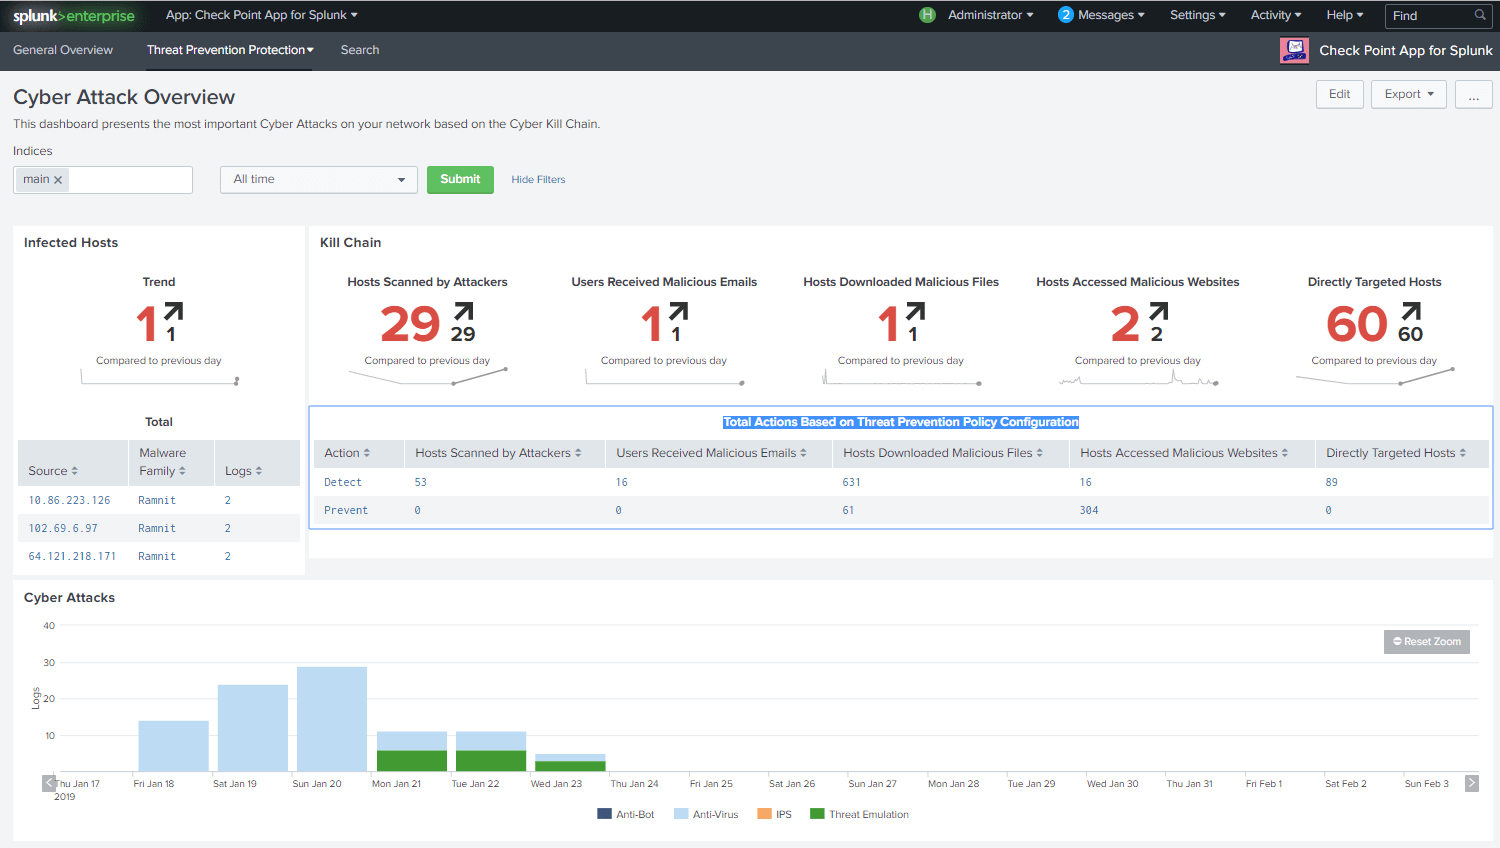Toggle the Anti-Virus series in the legend
1500x848 pixels.
[706, 813]
